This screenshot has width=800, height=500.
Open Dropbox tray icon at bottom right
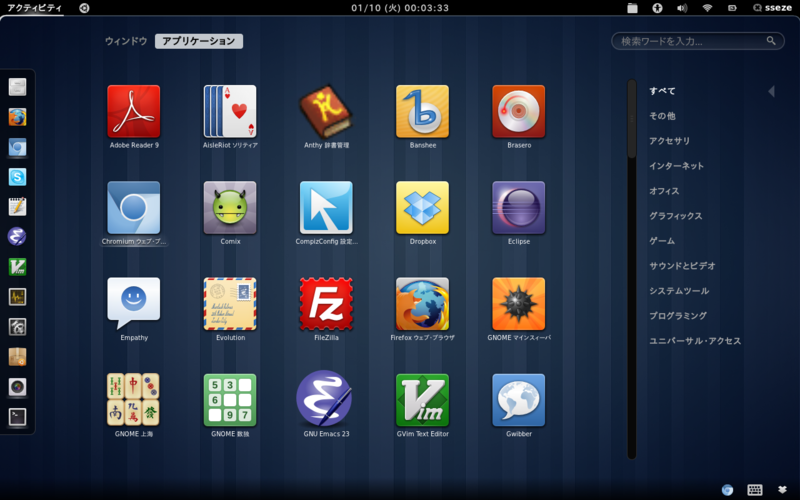tap(782, 490)
